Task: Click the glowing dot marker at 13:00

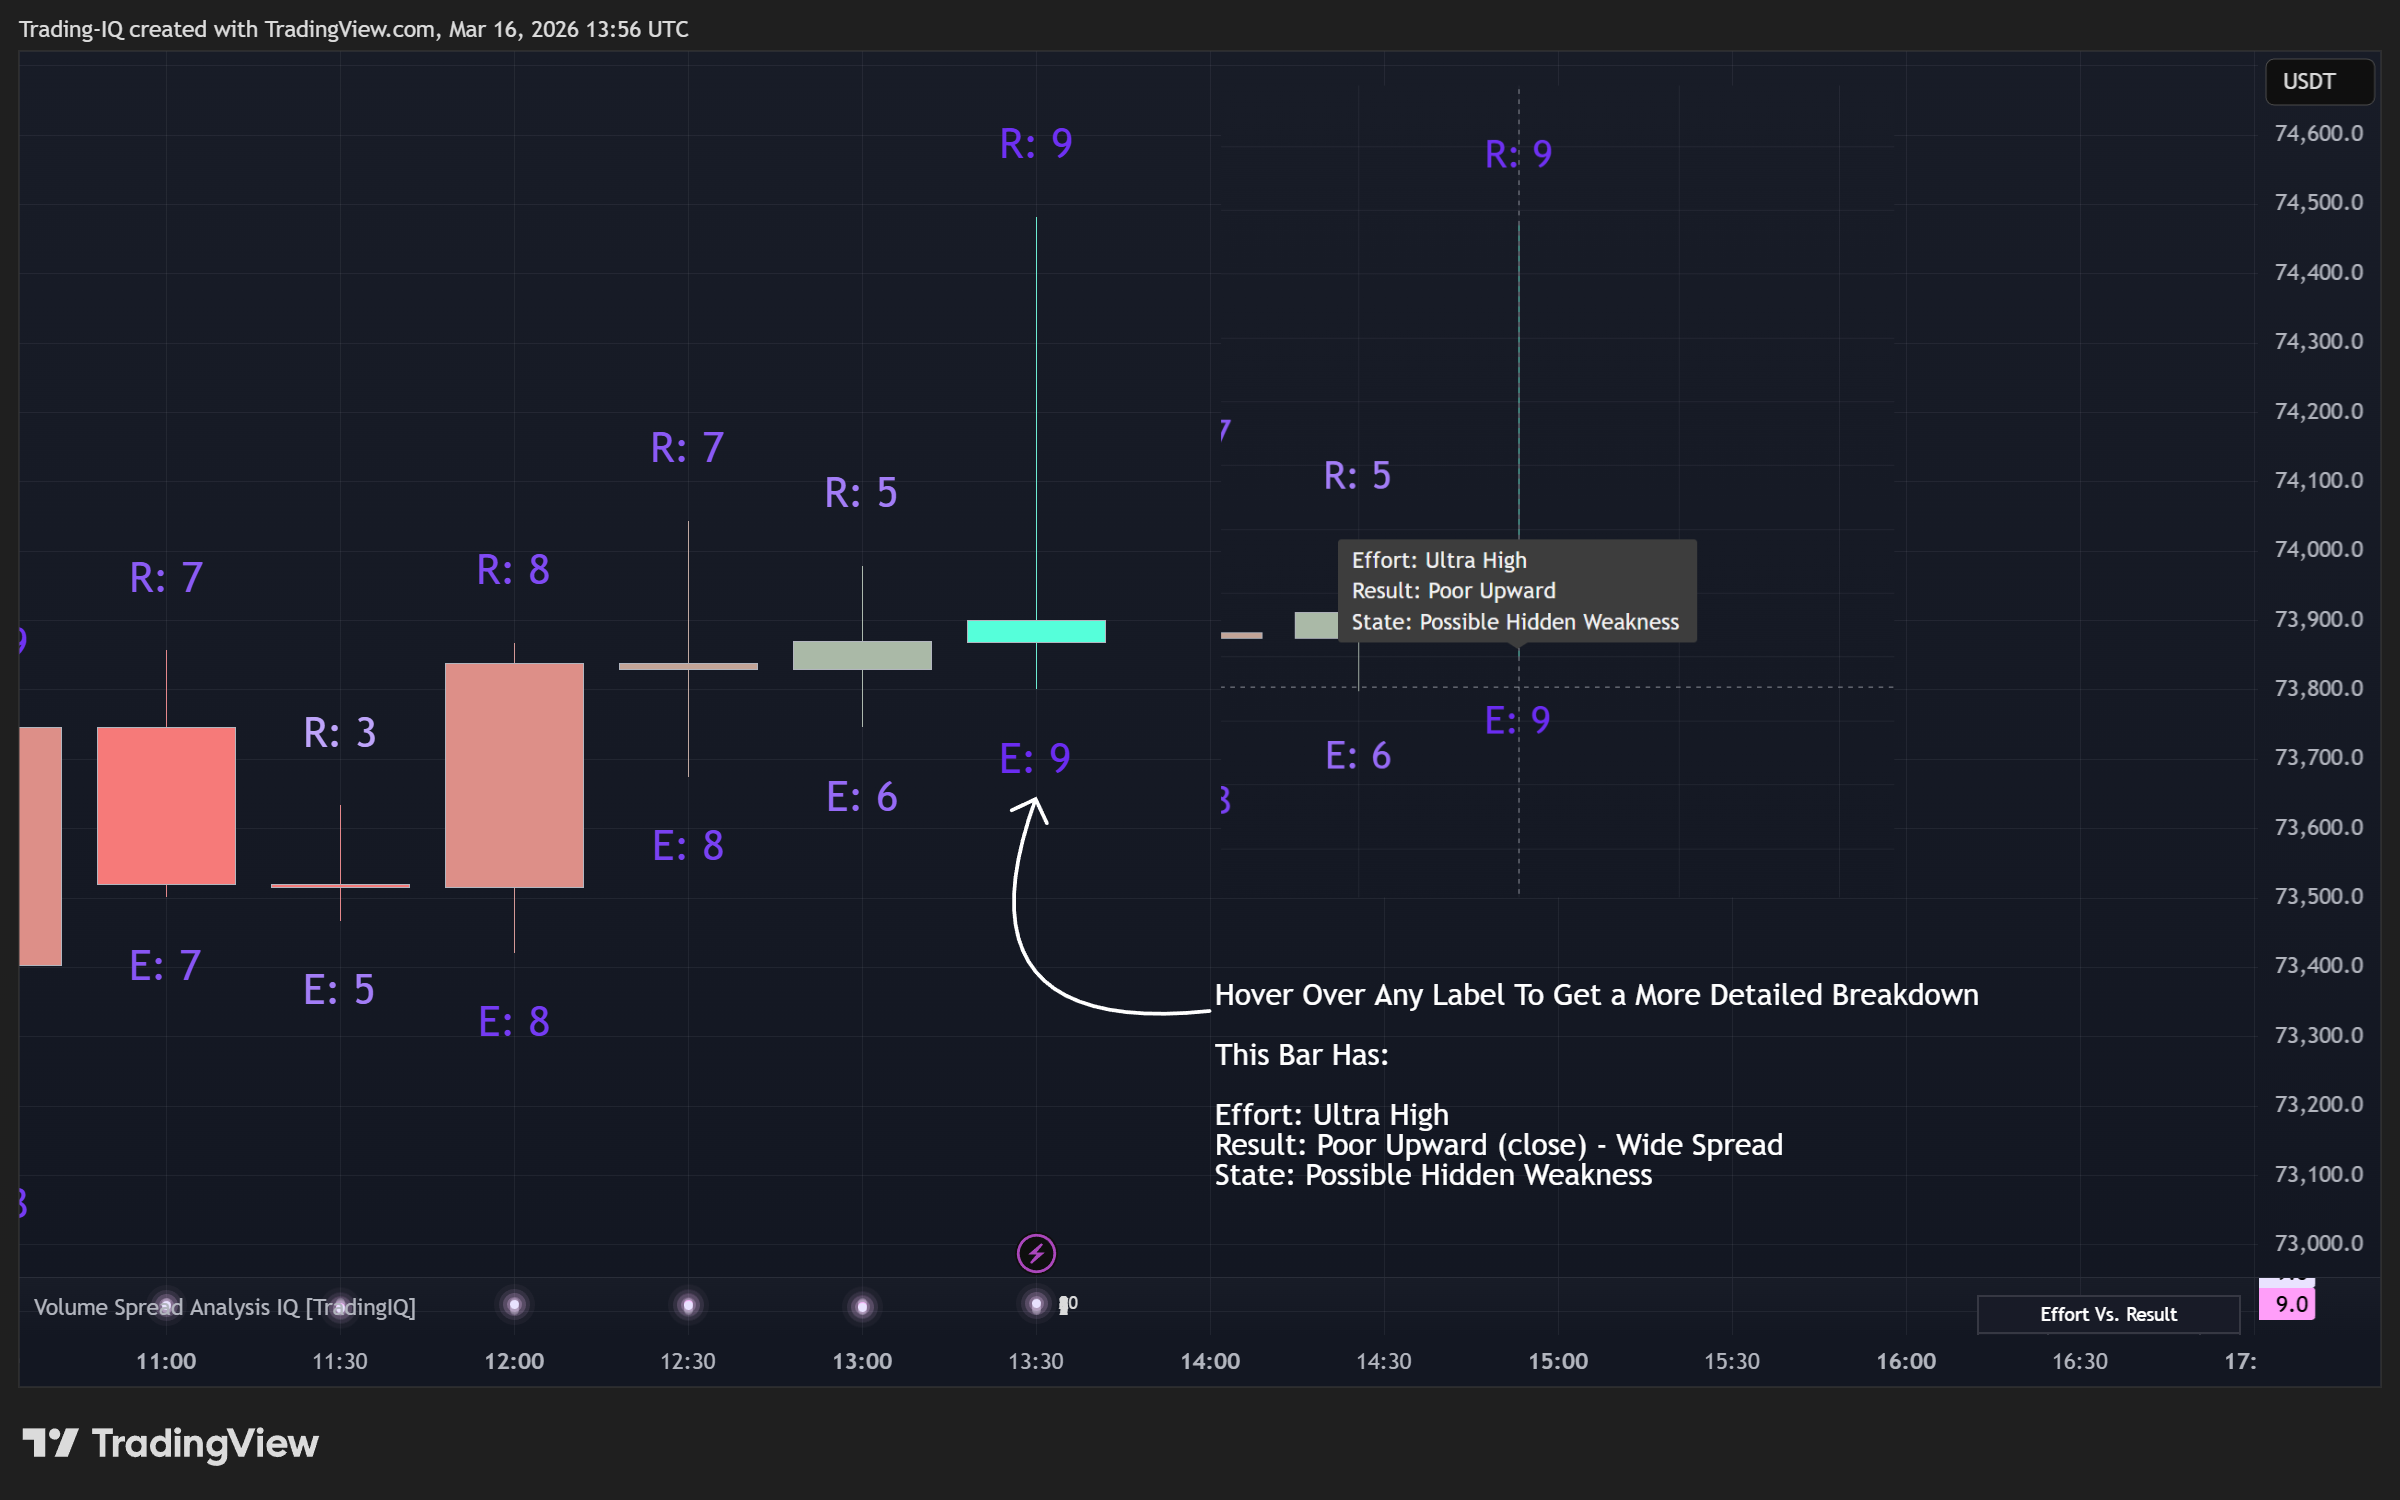Action: click(x=862, y=1306)
